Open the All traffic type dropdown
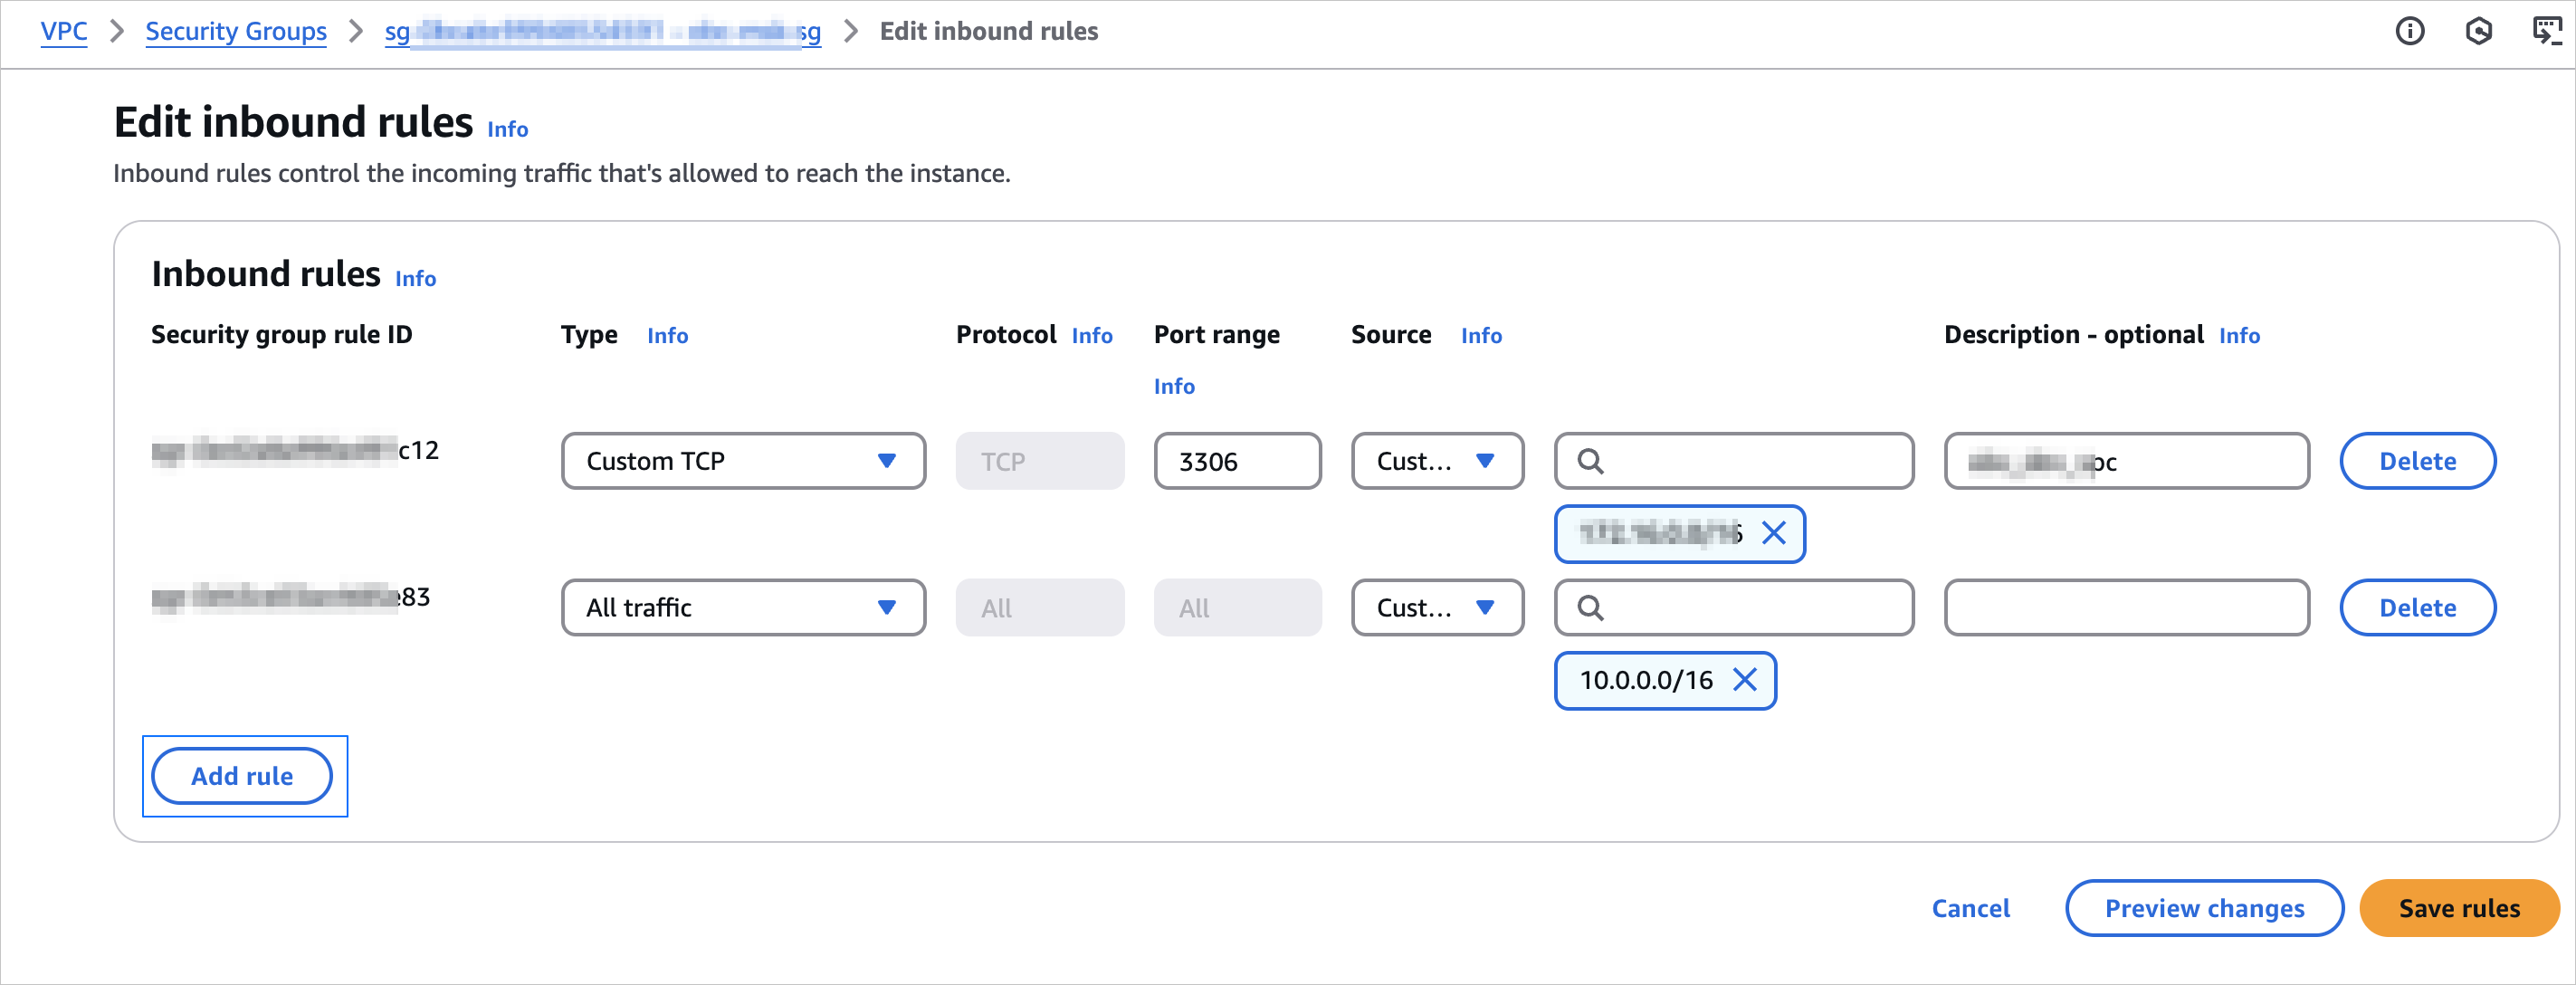This screenshot has height=985, width=2576. (742, 608)
